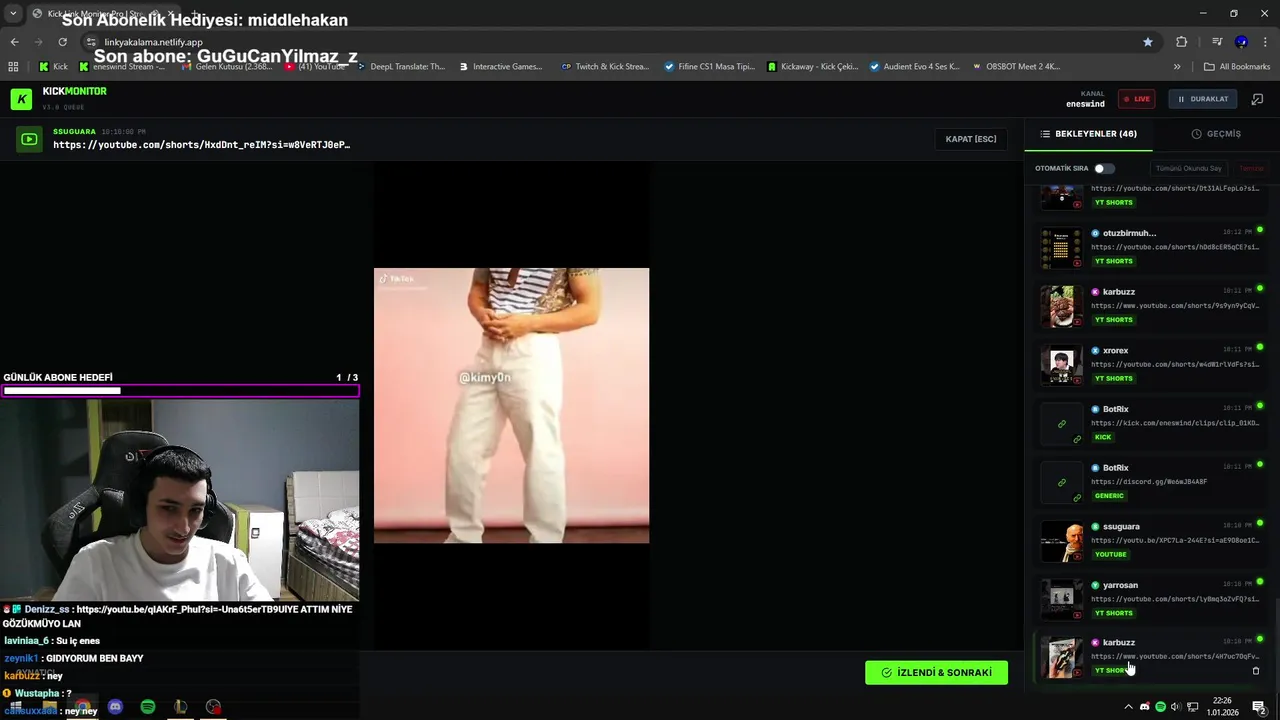Click the GÜNLÜK ABONE HEDEFİ progress bar

[180, 391]
